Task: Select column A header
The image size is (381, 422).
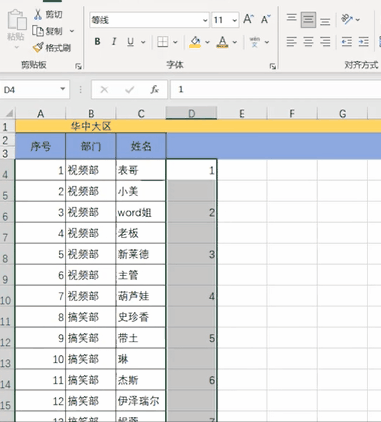Action: (40, 114)
